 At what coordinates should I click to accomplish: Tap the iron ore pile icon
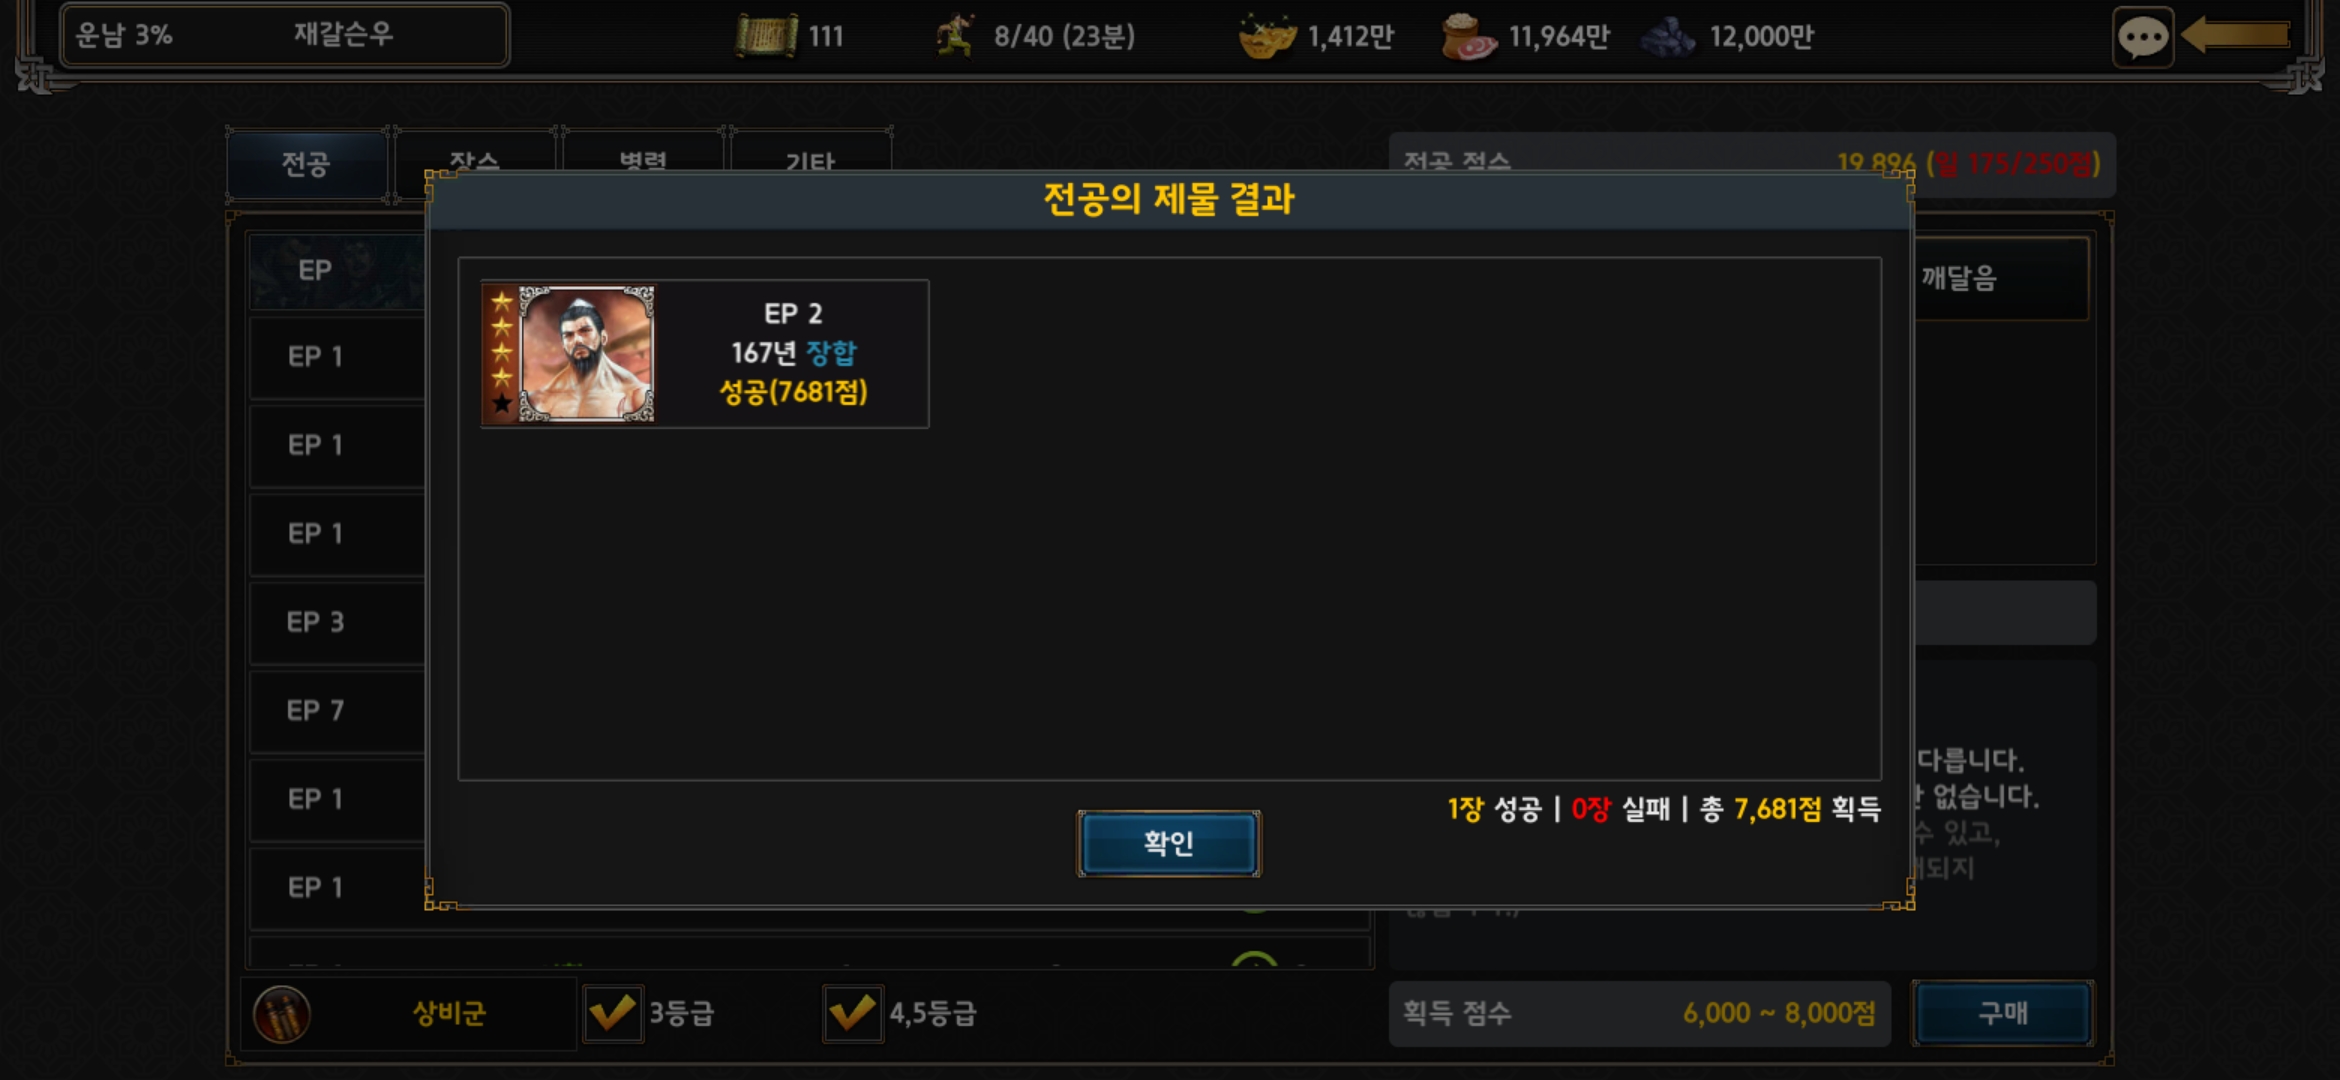coord(1668,37)
